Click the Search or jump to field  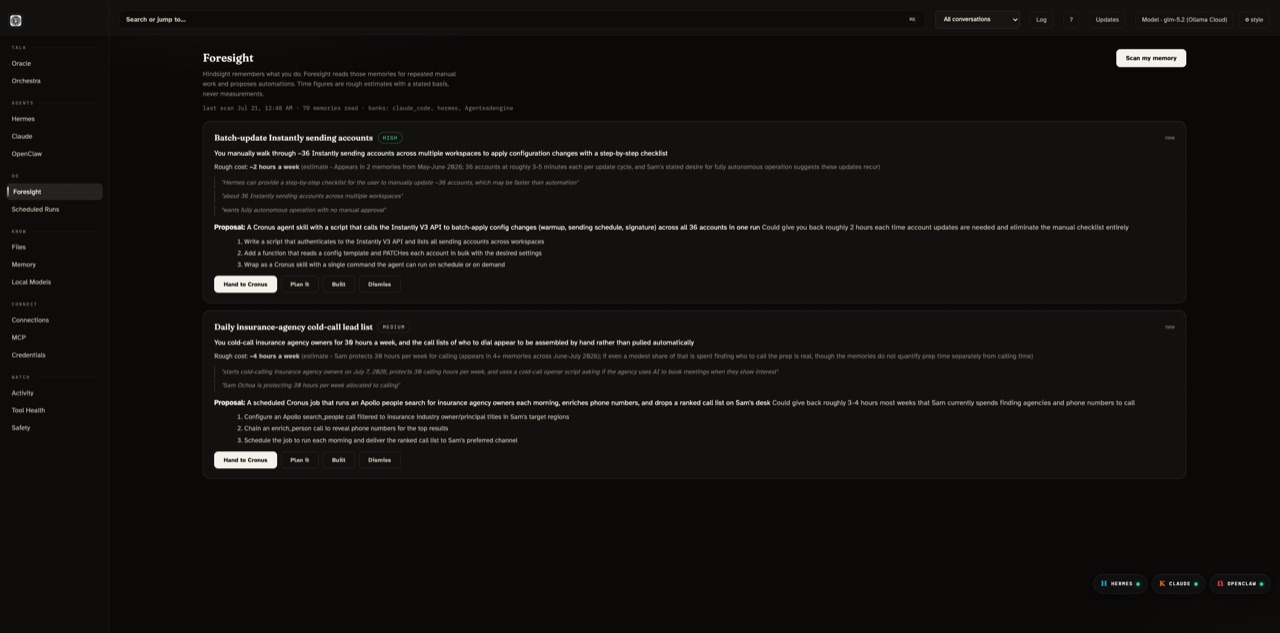click(520, 19)
